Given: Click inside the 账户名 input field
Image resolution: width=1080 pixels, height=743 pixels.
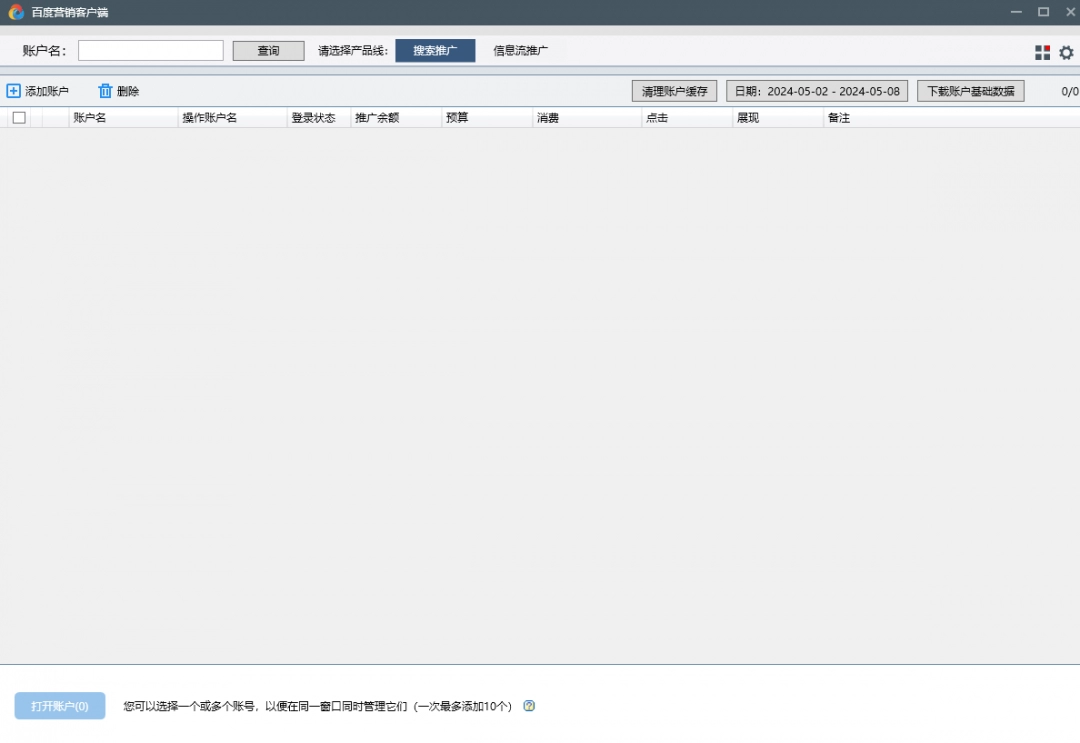Looking at the screenshot, I should click(150, 50).
